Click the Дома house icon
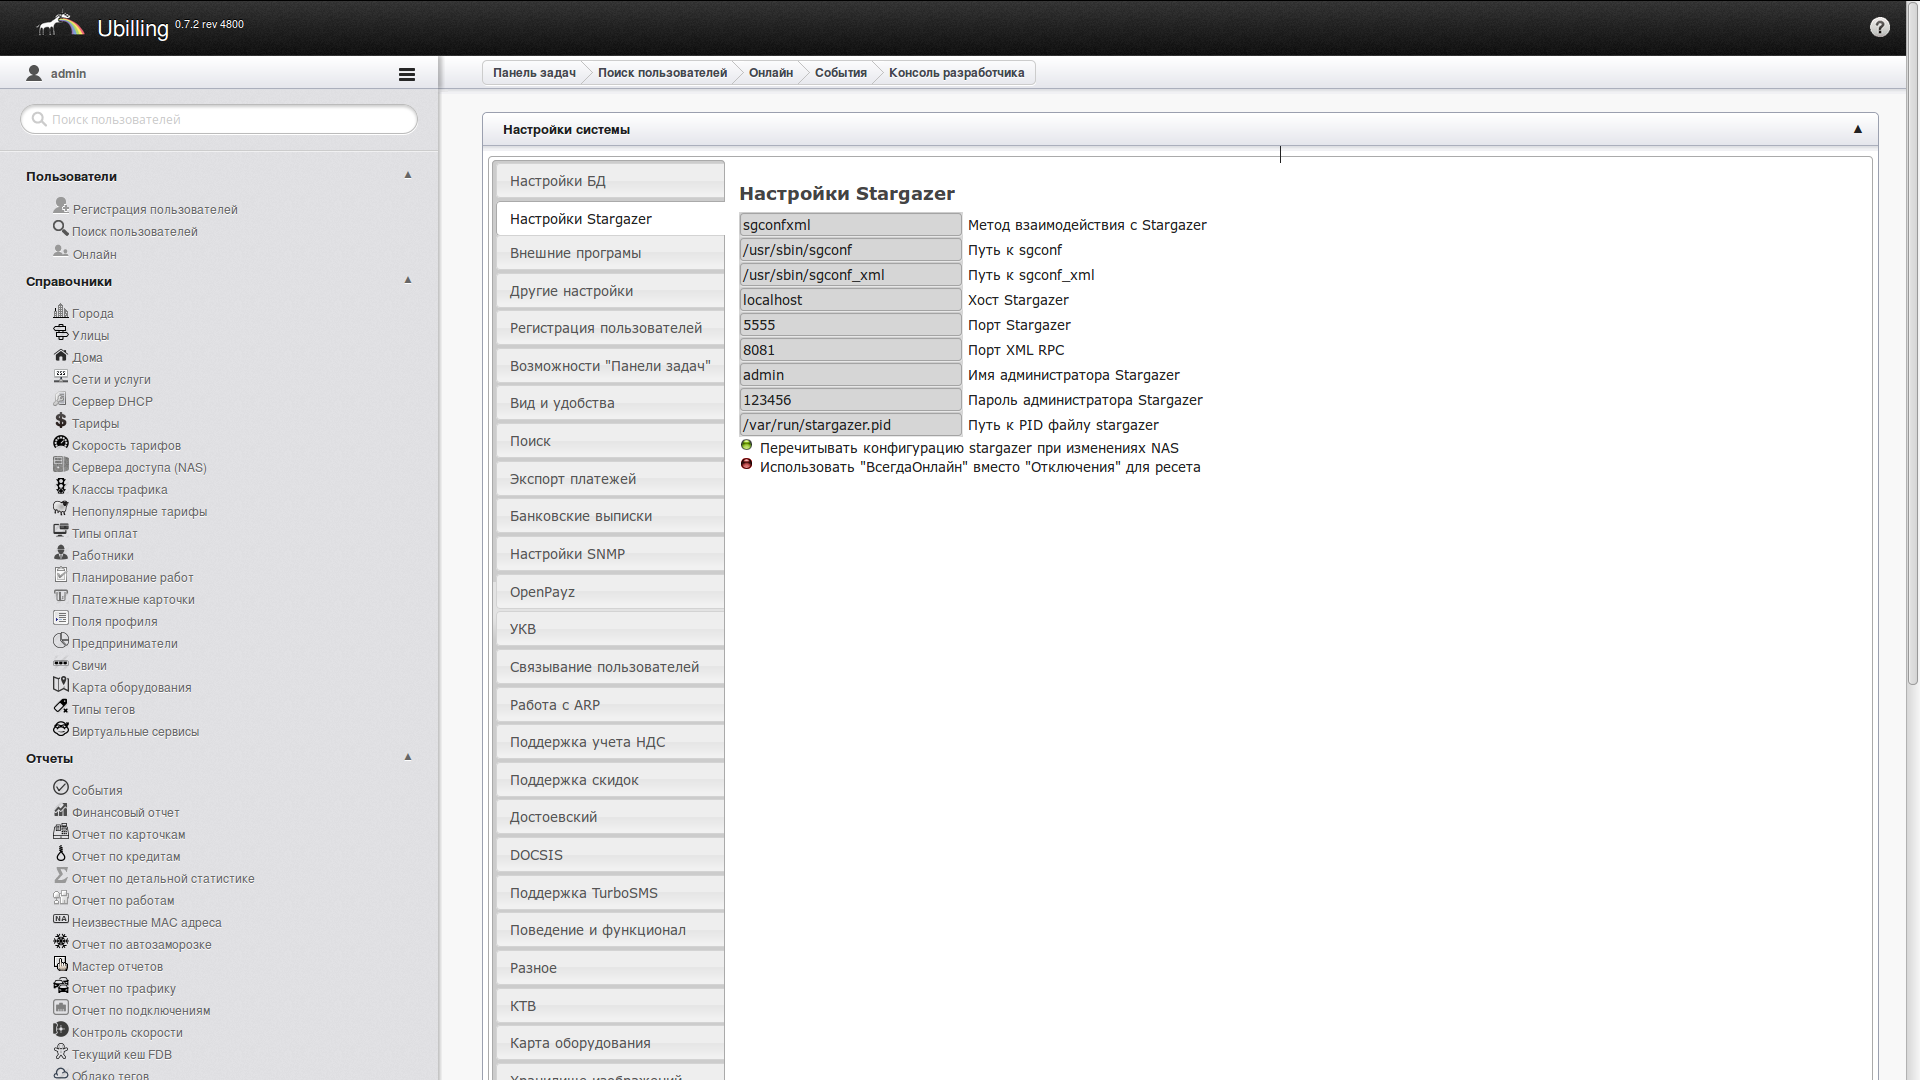 click(x=61, y=354)
